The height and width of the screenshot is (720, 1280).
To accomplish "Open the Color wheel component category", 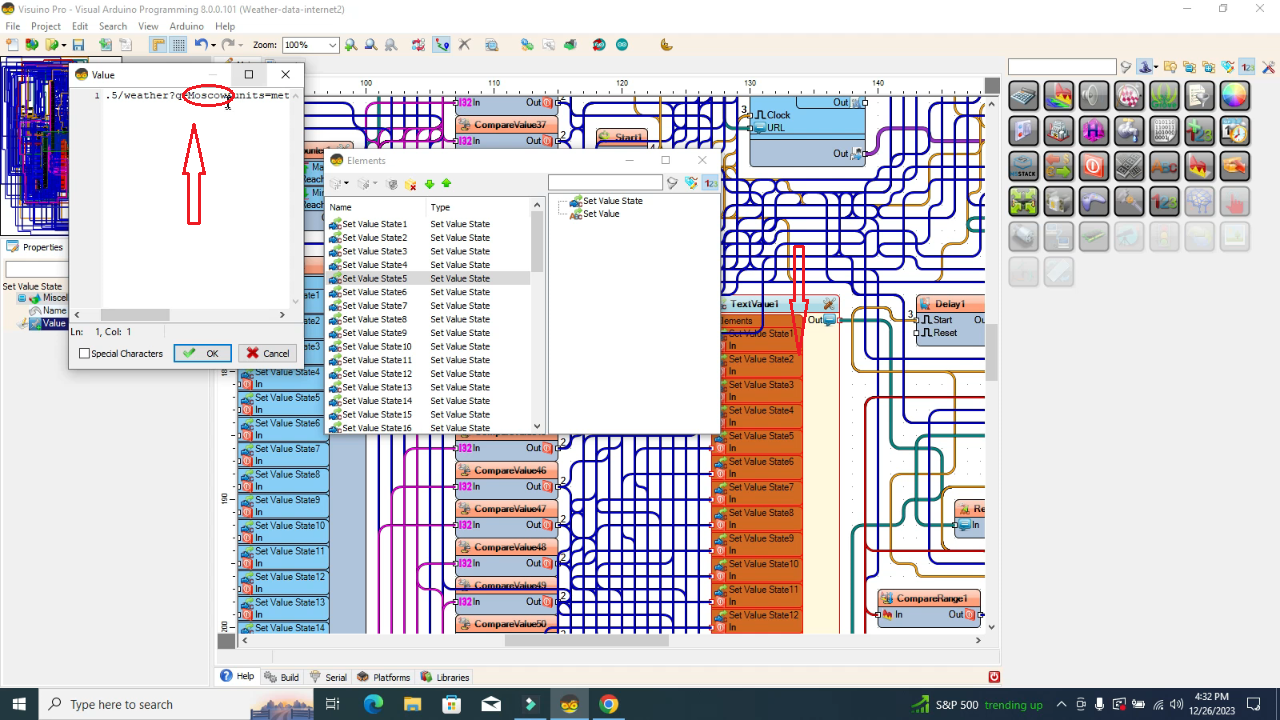I will tap(1235, 96).
